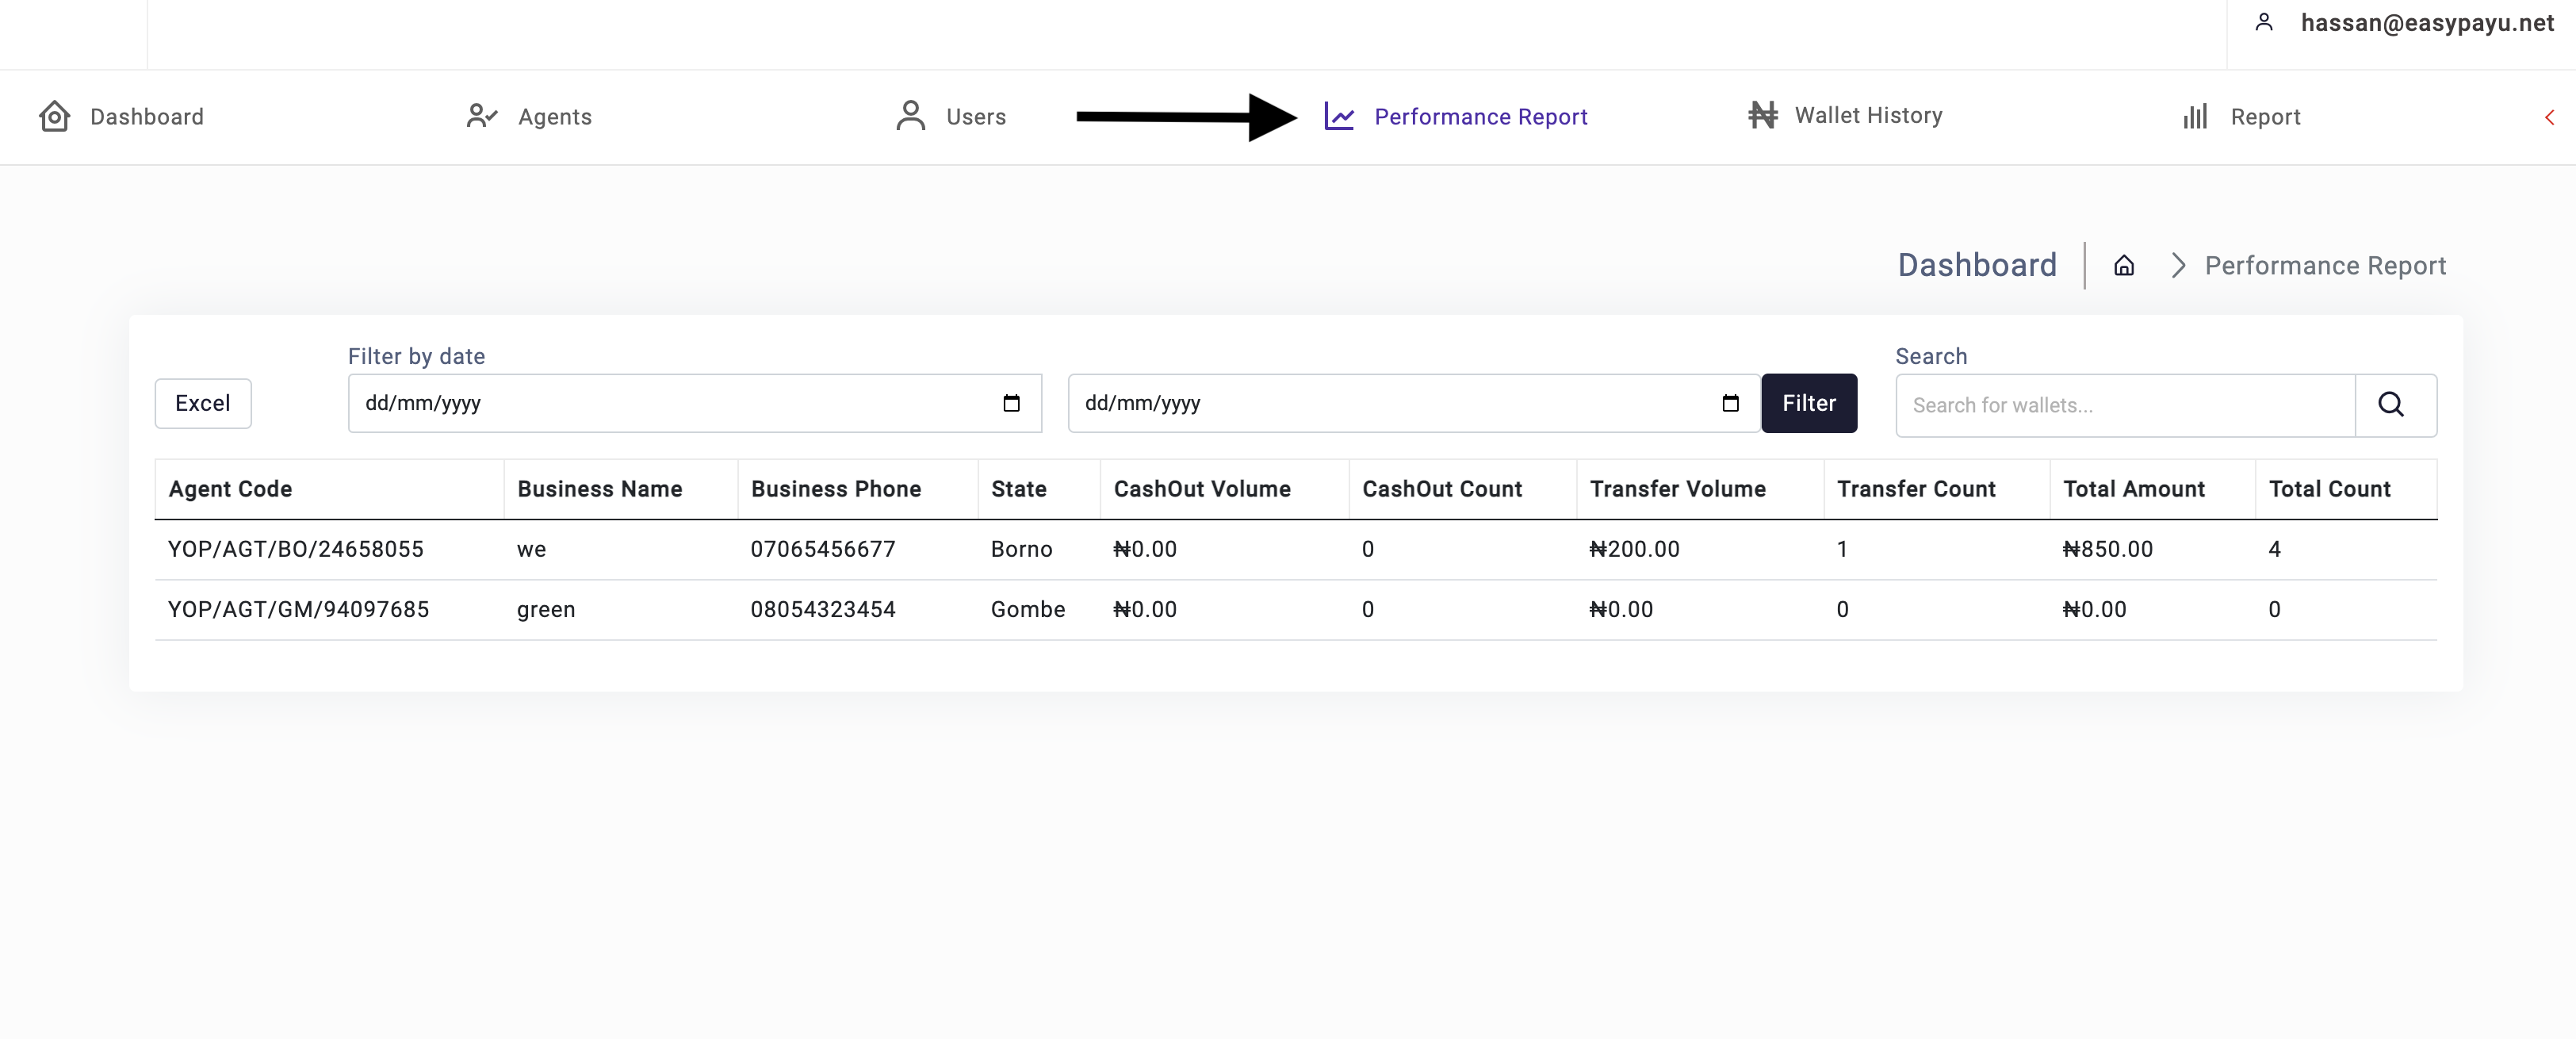Go to the Agents tab
Viewport: 2576px width, 1039px height.
coord(554,116)
